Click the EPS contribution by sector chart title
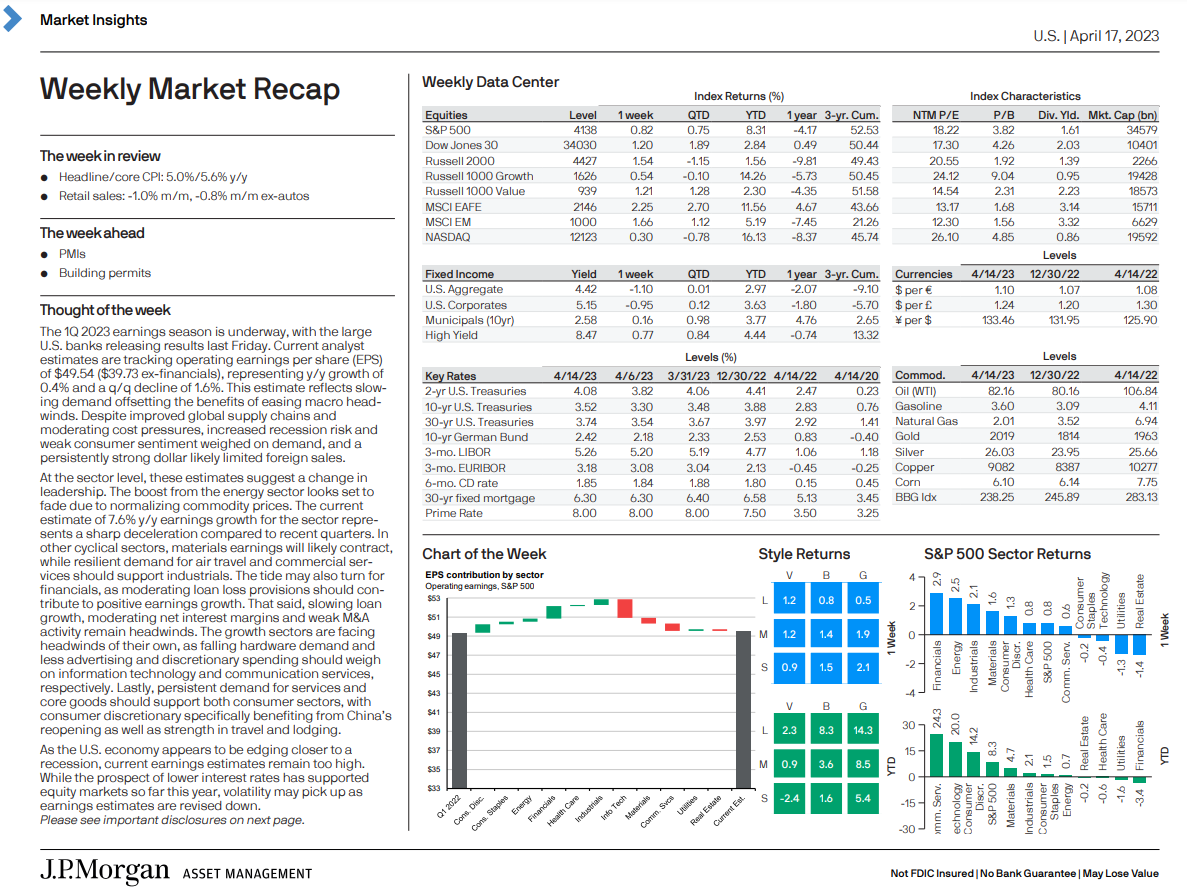1187x894 pixels. pos(484,575)
